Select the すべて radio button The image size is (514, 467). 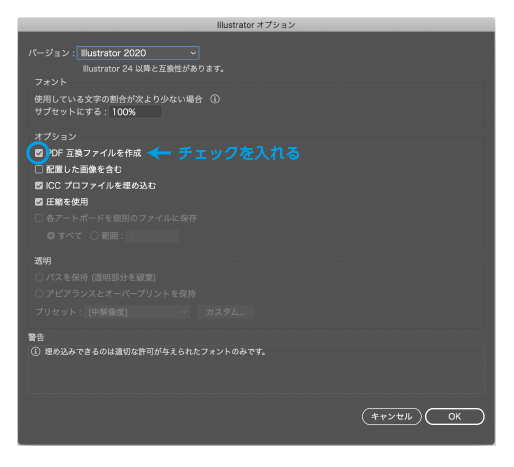(51, 236)
